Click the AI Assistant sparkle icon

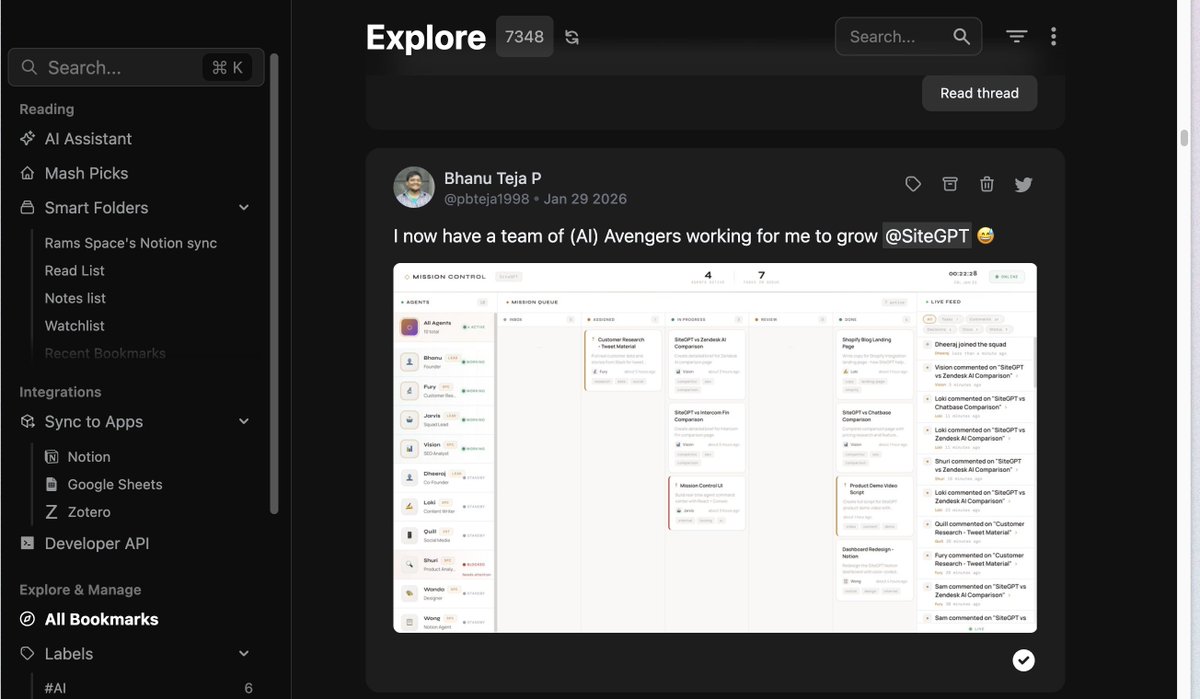pos(28,139)
